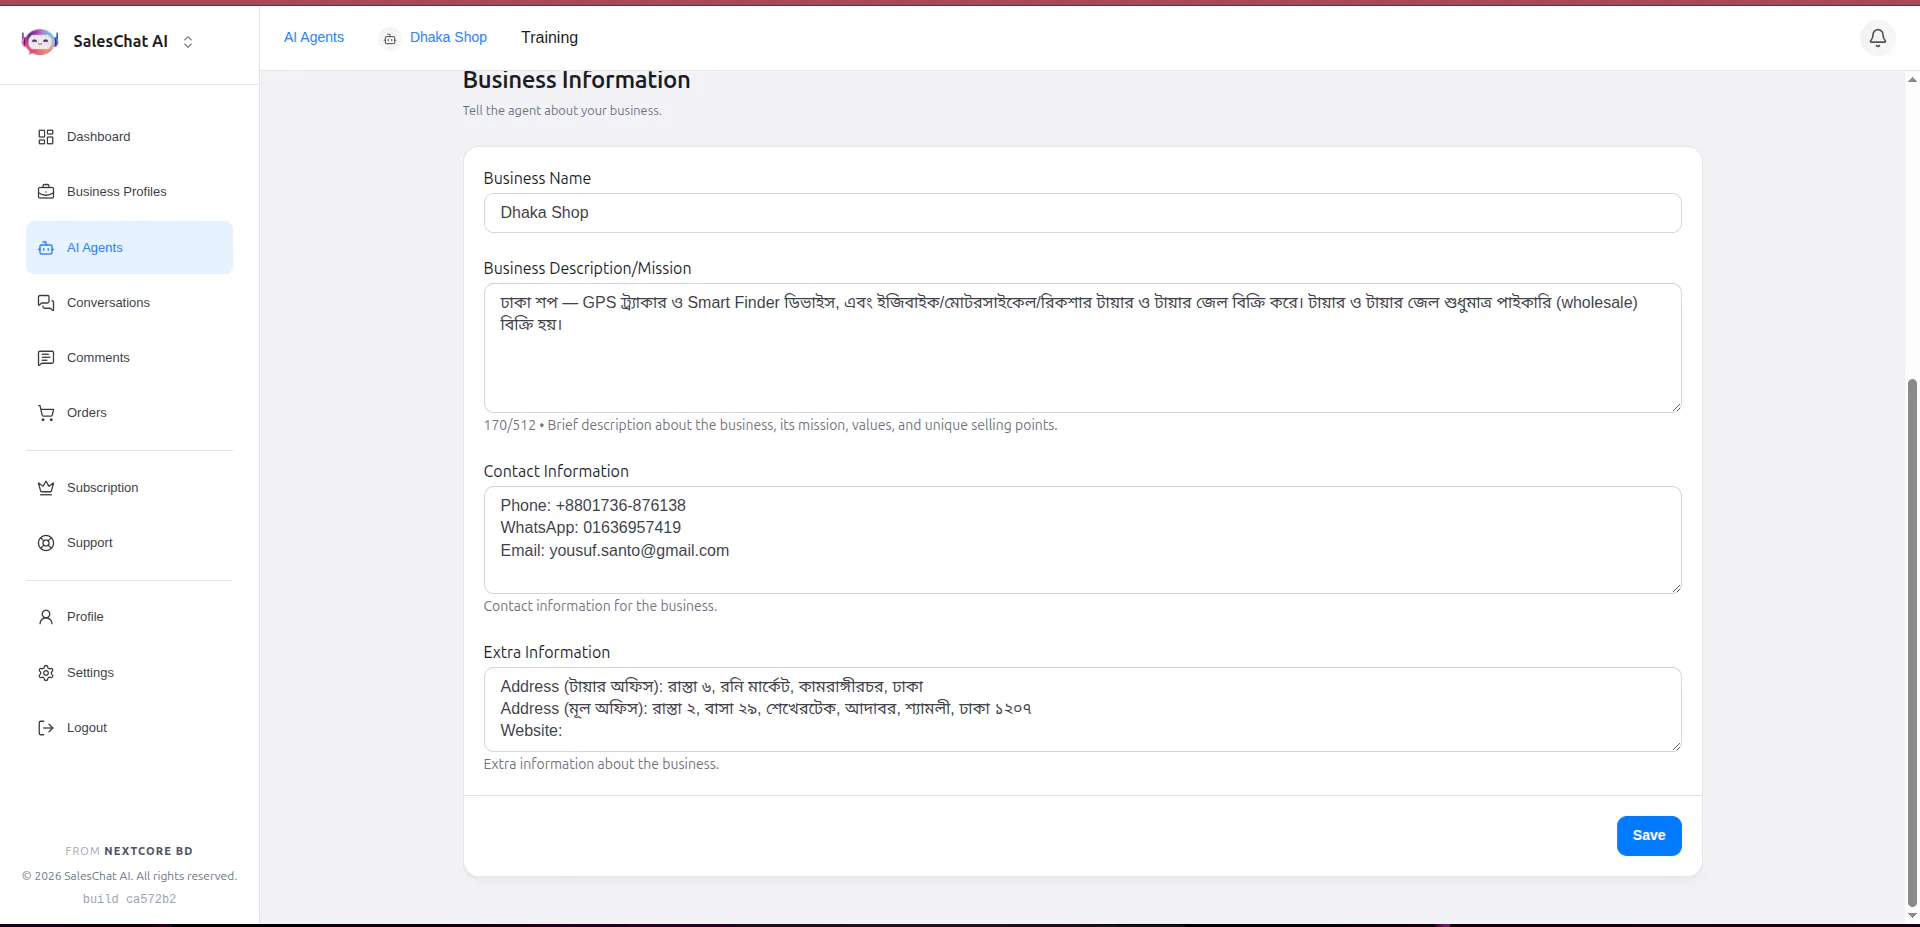Viewport: 1920px width, 927px height.
Task: Click into the Contact Information textarea
Action: [x=1082, y=540]
